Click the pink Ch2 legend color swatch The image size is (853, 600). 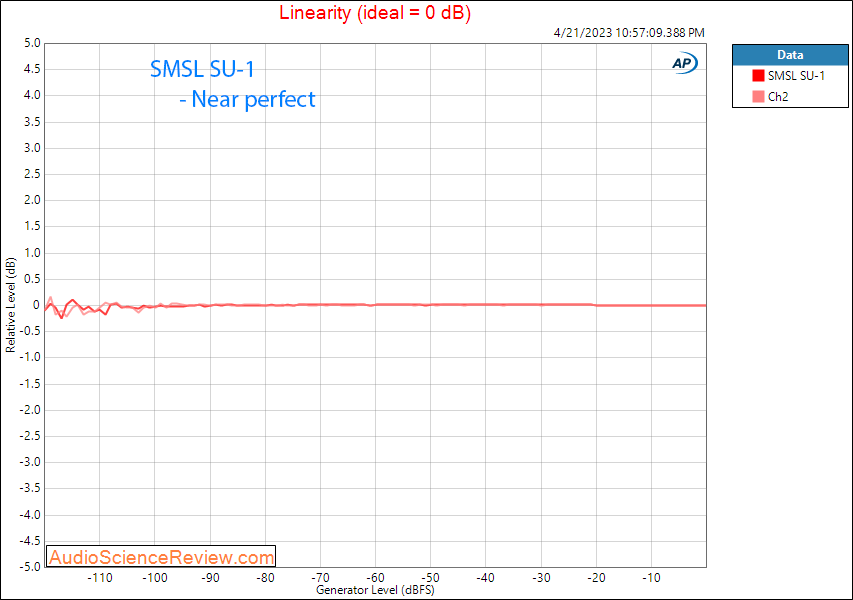758,97
